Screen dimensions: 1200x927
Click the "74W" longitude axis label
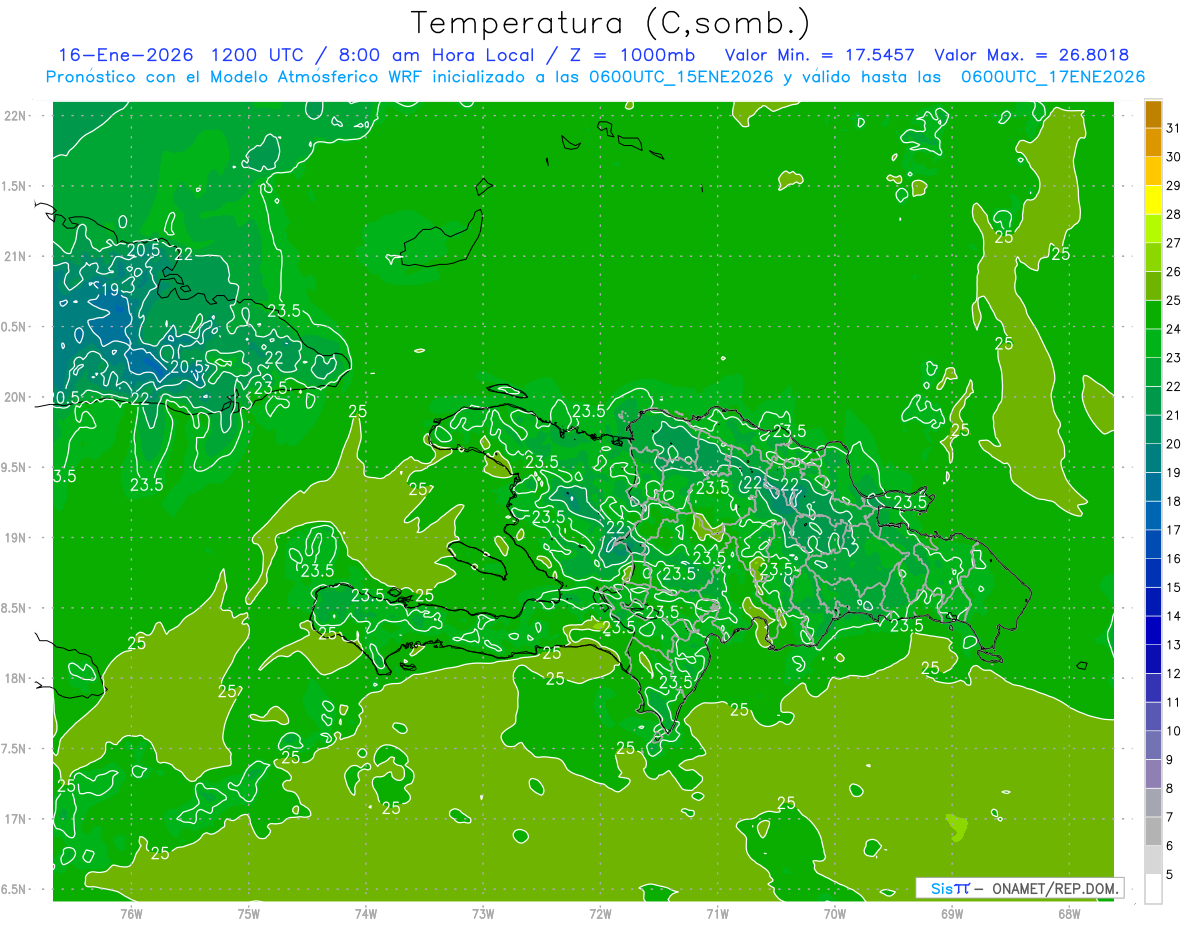coord(366,914)
